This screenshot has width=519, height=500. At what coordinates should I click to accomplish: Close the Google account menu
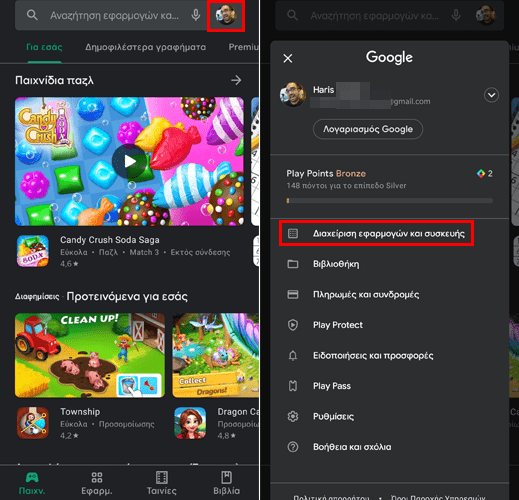click(x=288, y=58)
